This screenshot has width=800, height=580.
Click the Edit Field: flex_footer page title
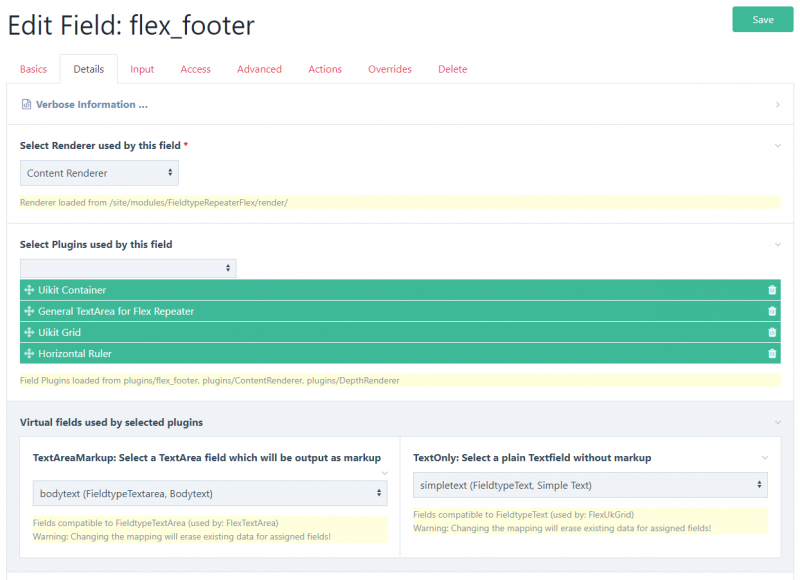[131, 25]
